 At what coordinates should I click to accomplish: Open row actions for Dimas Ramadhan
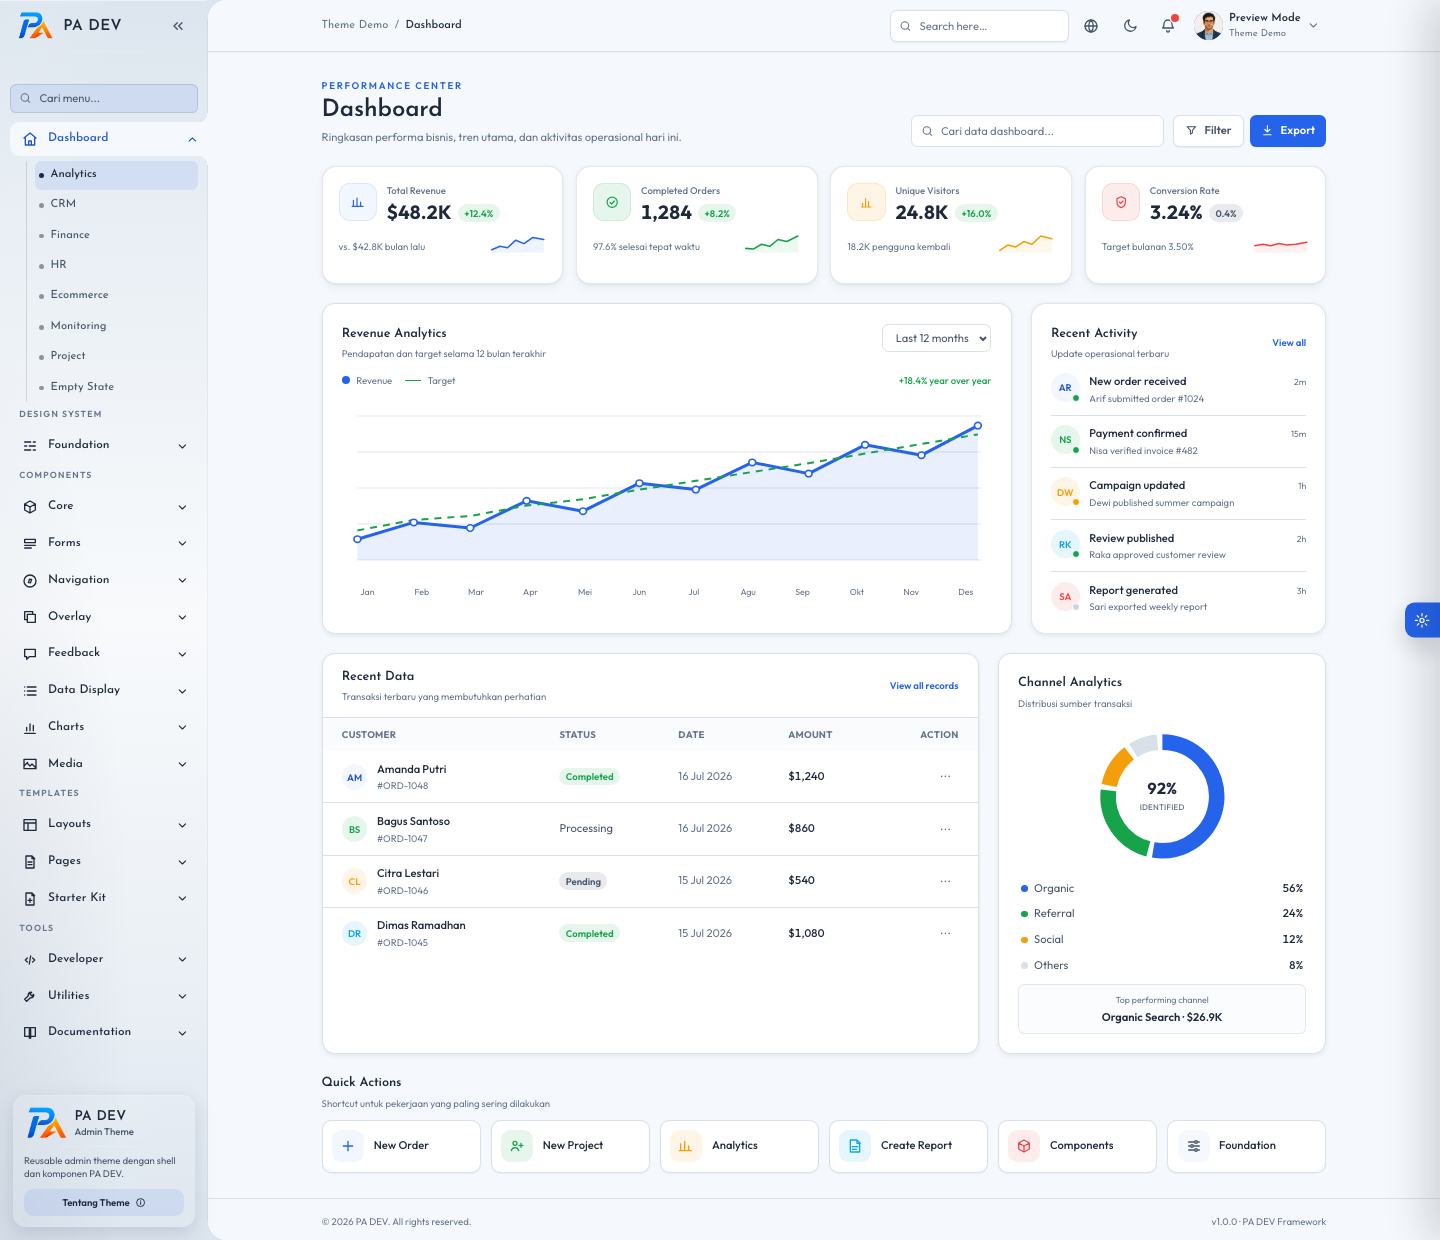(x=945, y=933)
